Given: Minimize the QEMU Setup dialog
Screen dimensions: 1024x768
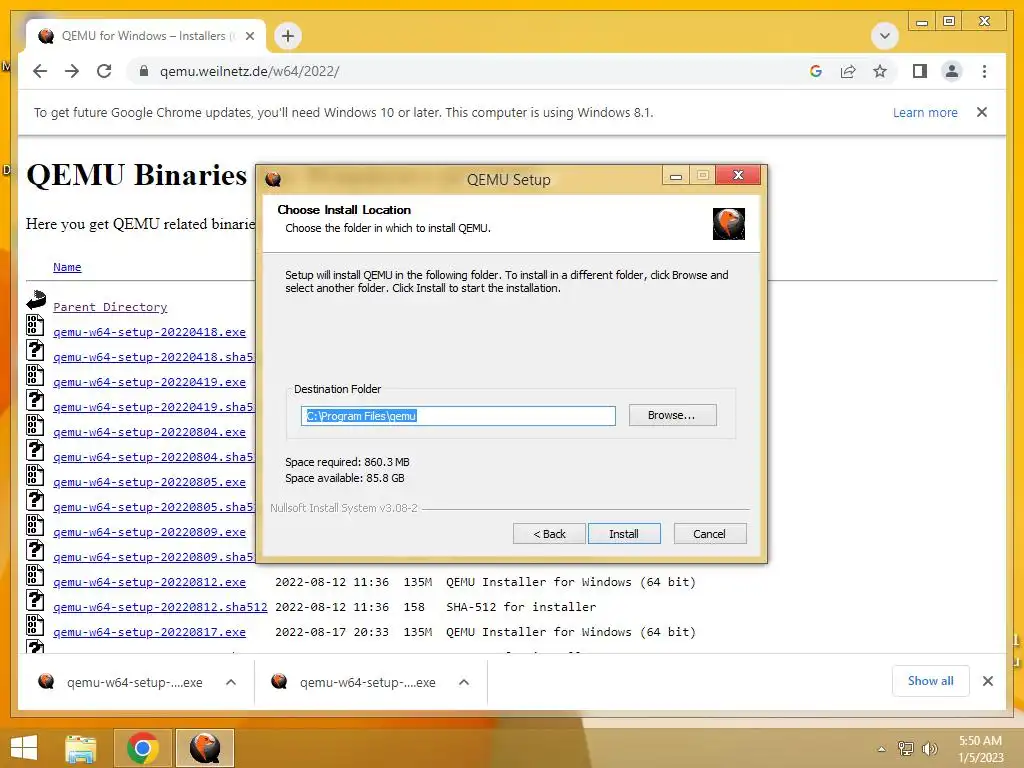Looking at the screenshot, I should click(x=676, y=176).
